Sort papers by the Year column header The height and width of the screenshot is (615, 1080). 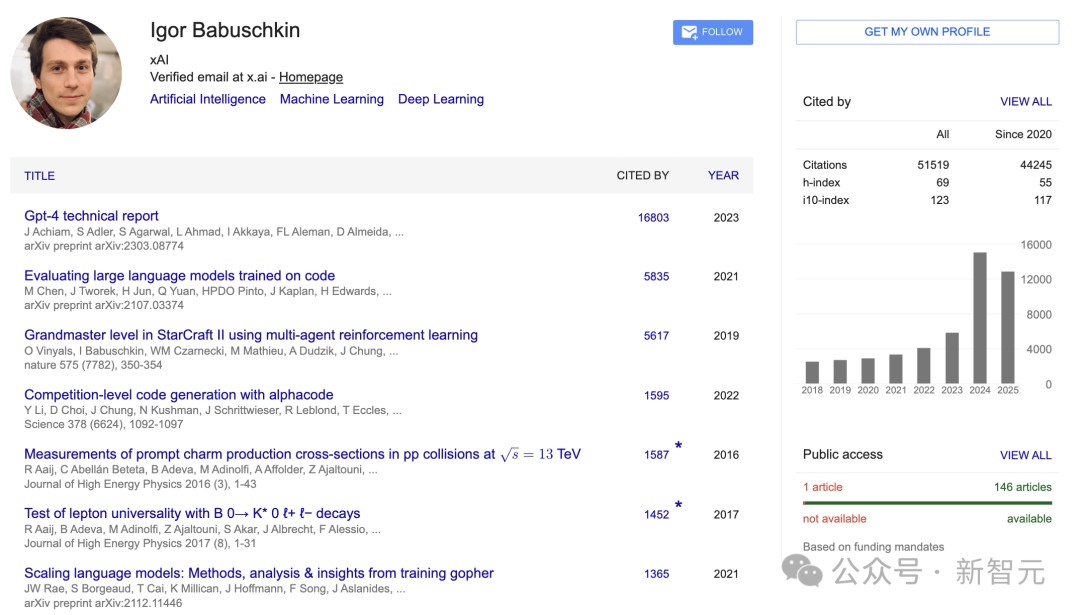click(723, 176)
